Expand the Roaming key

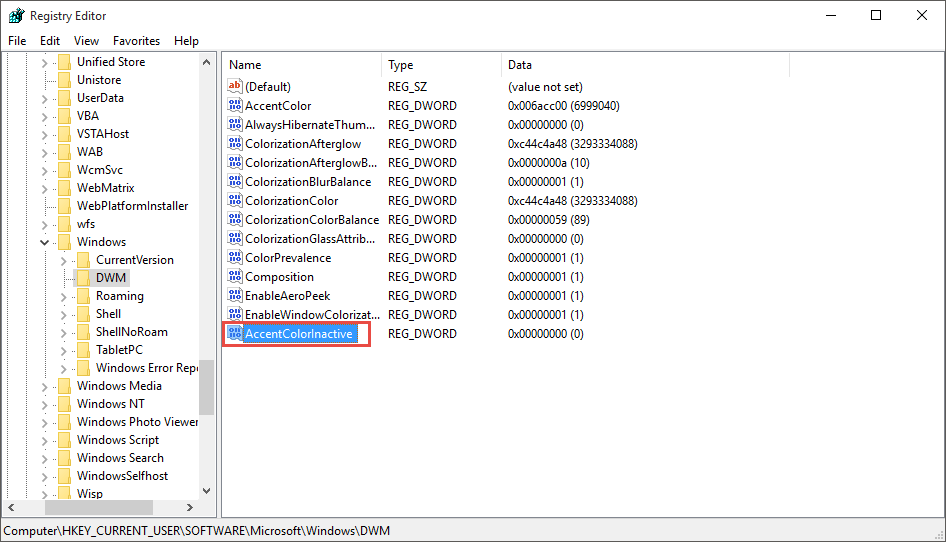(x=63, y=296)
